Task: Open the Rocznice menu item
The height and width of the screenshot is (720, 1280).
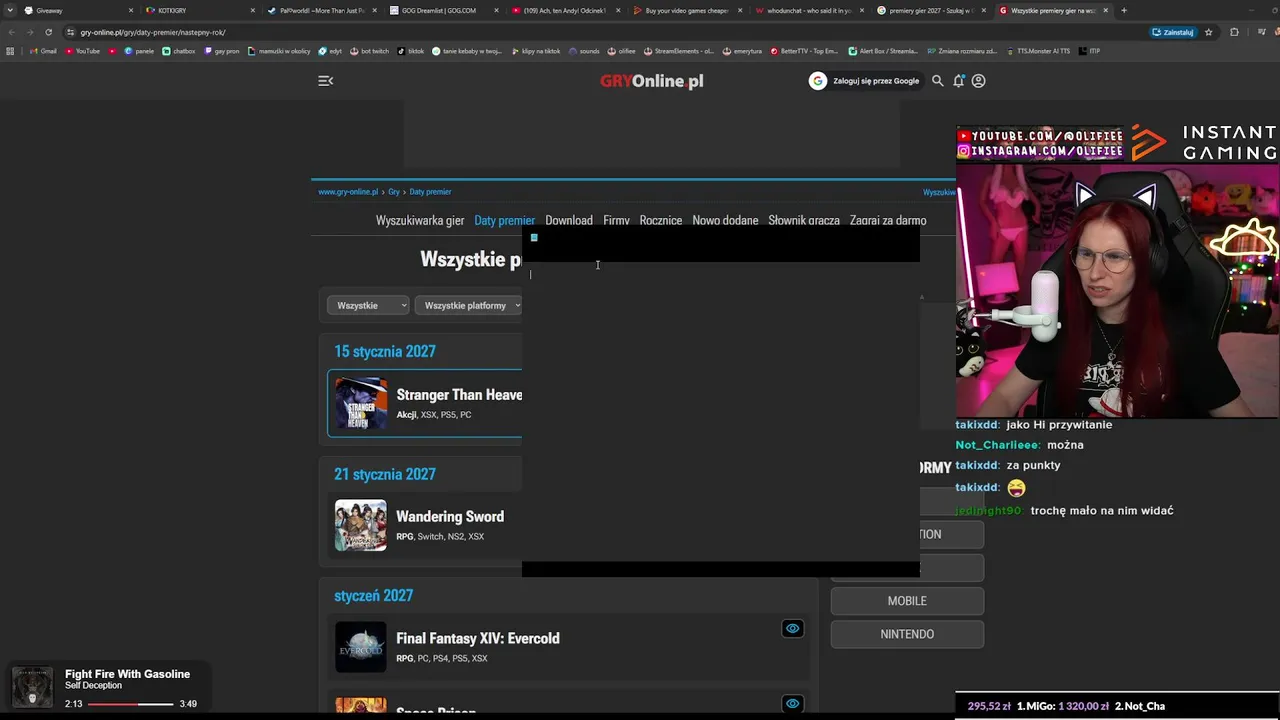Action: click(x=661, y=220)
